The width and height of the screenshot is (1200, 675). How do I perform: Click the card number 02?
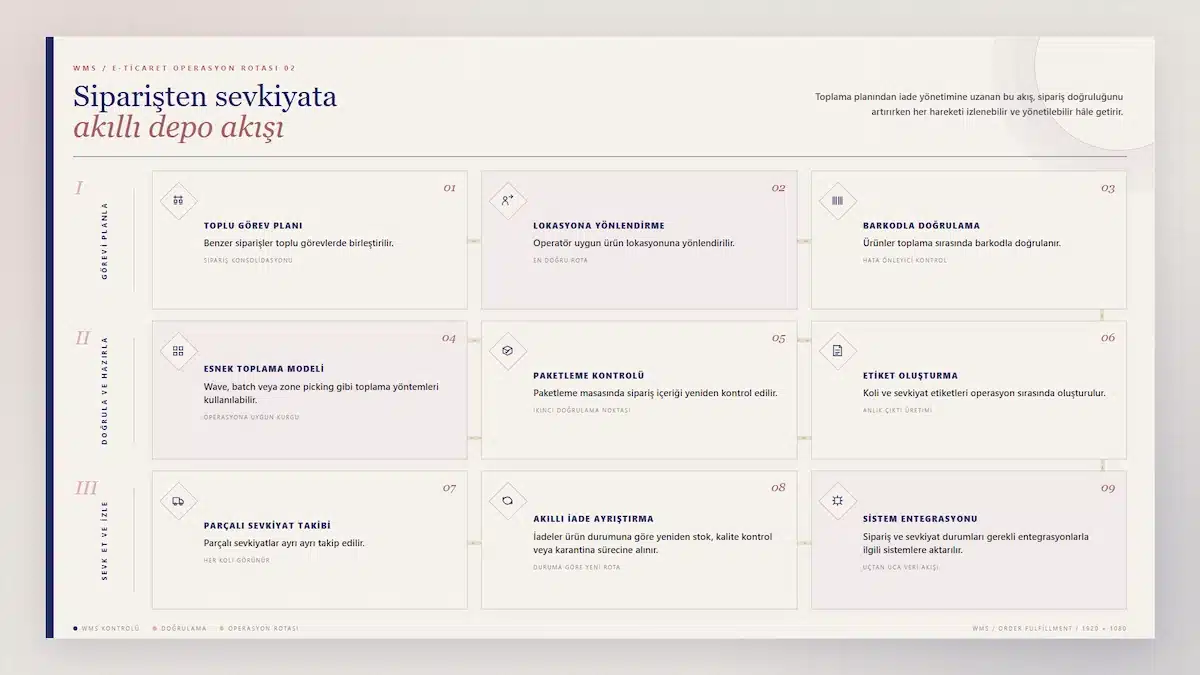pyautogui.click(x=778, y=188)
